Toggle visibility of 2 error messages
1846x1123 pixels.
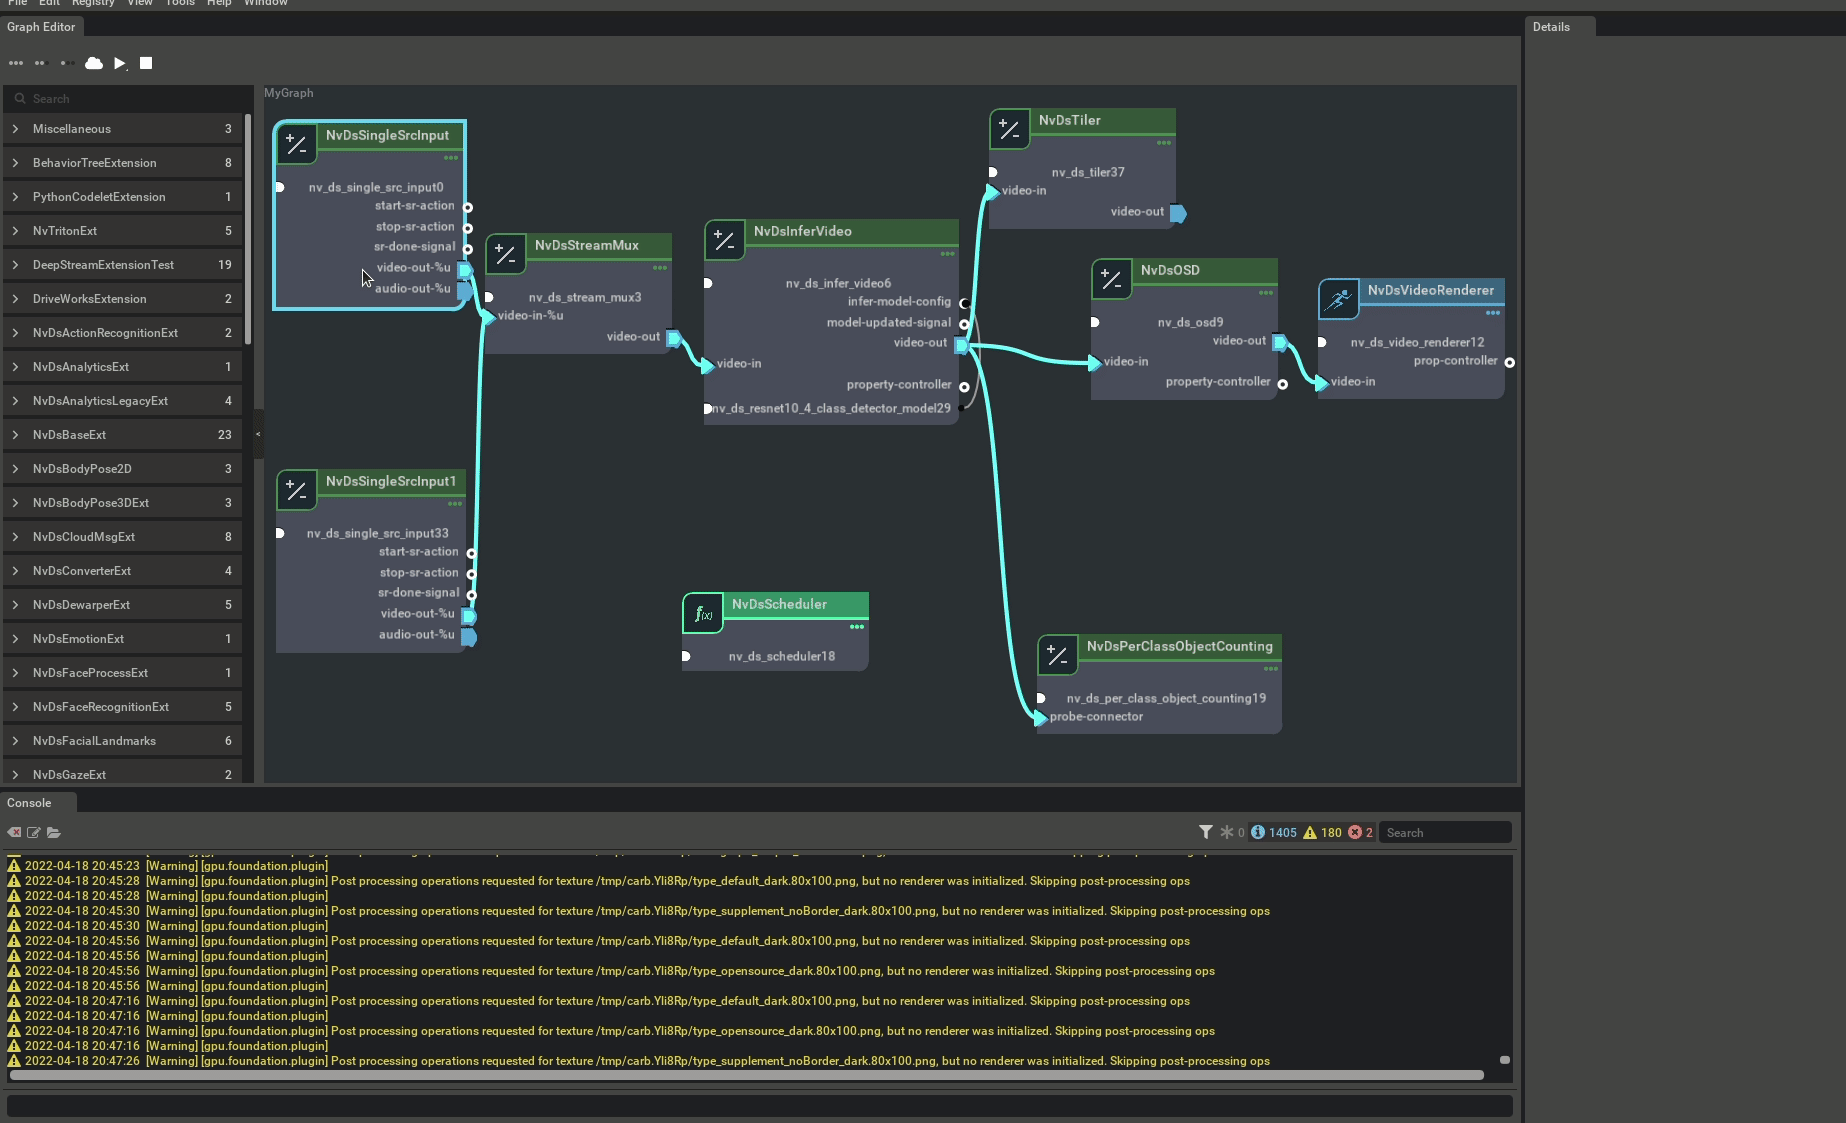[1362, 832]
